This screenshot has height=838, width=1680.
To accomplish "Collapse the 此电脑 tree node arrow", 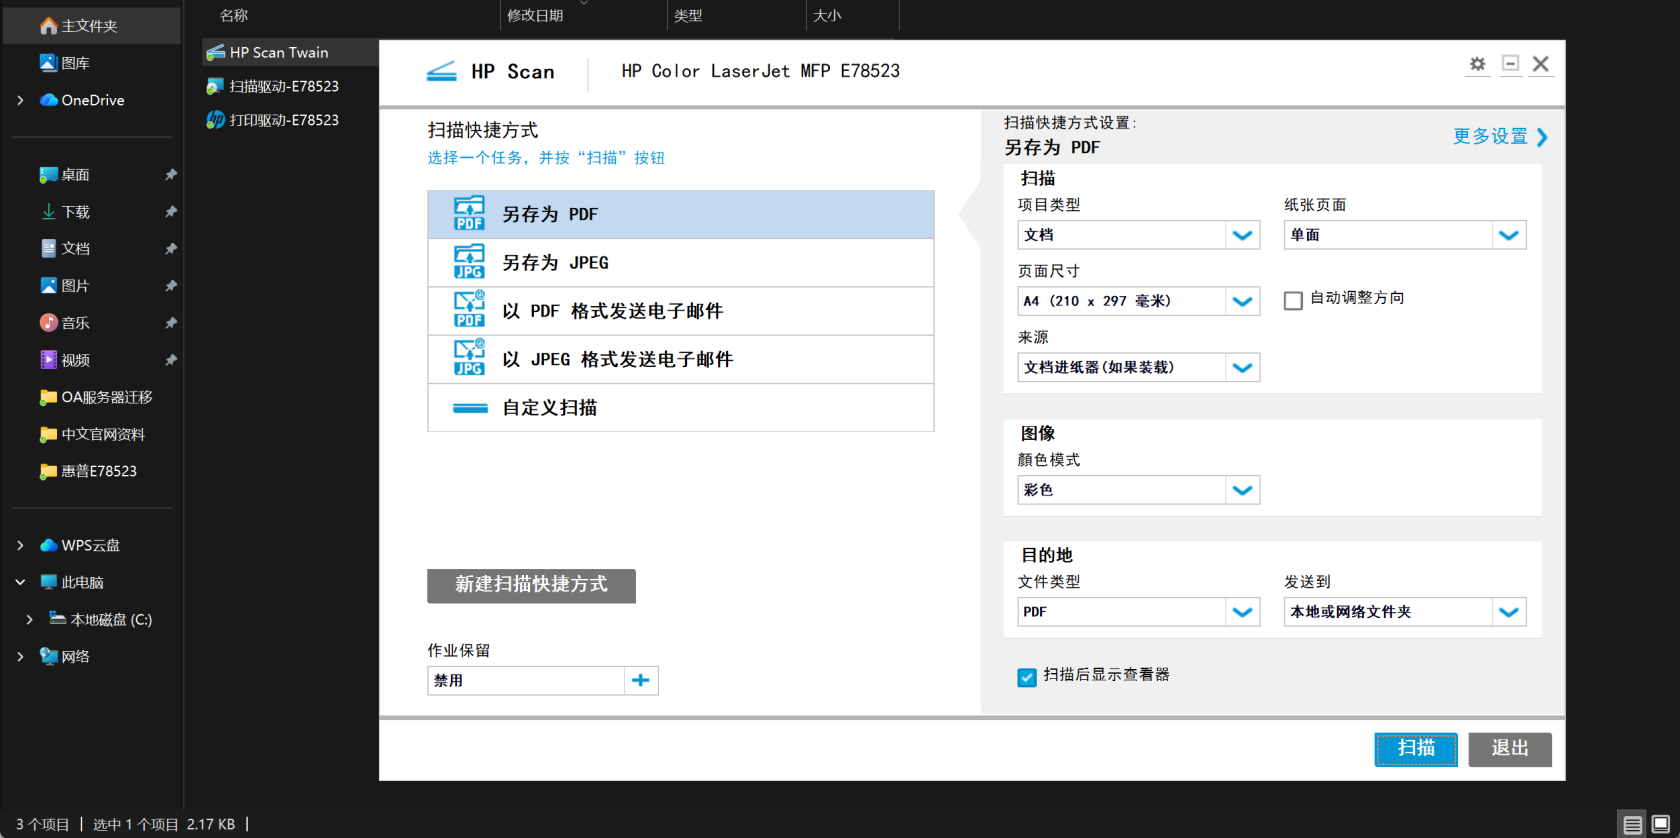I will tap(20, 582).
